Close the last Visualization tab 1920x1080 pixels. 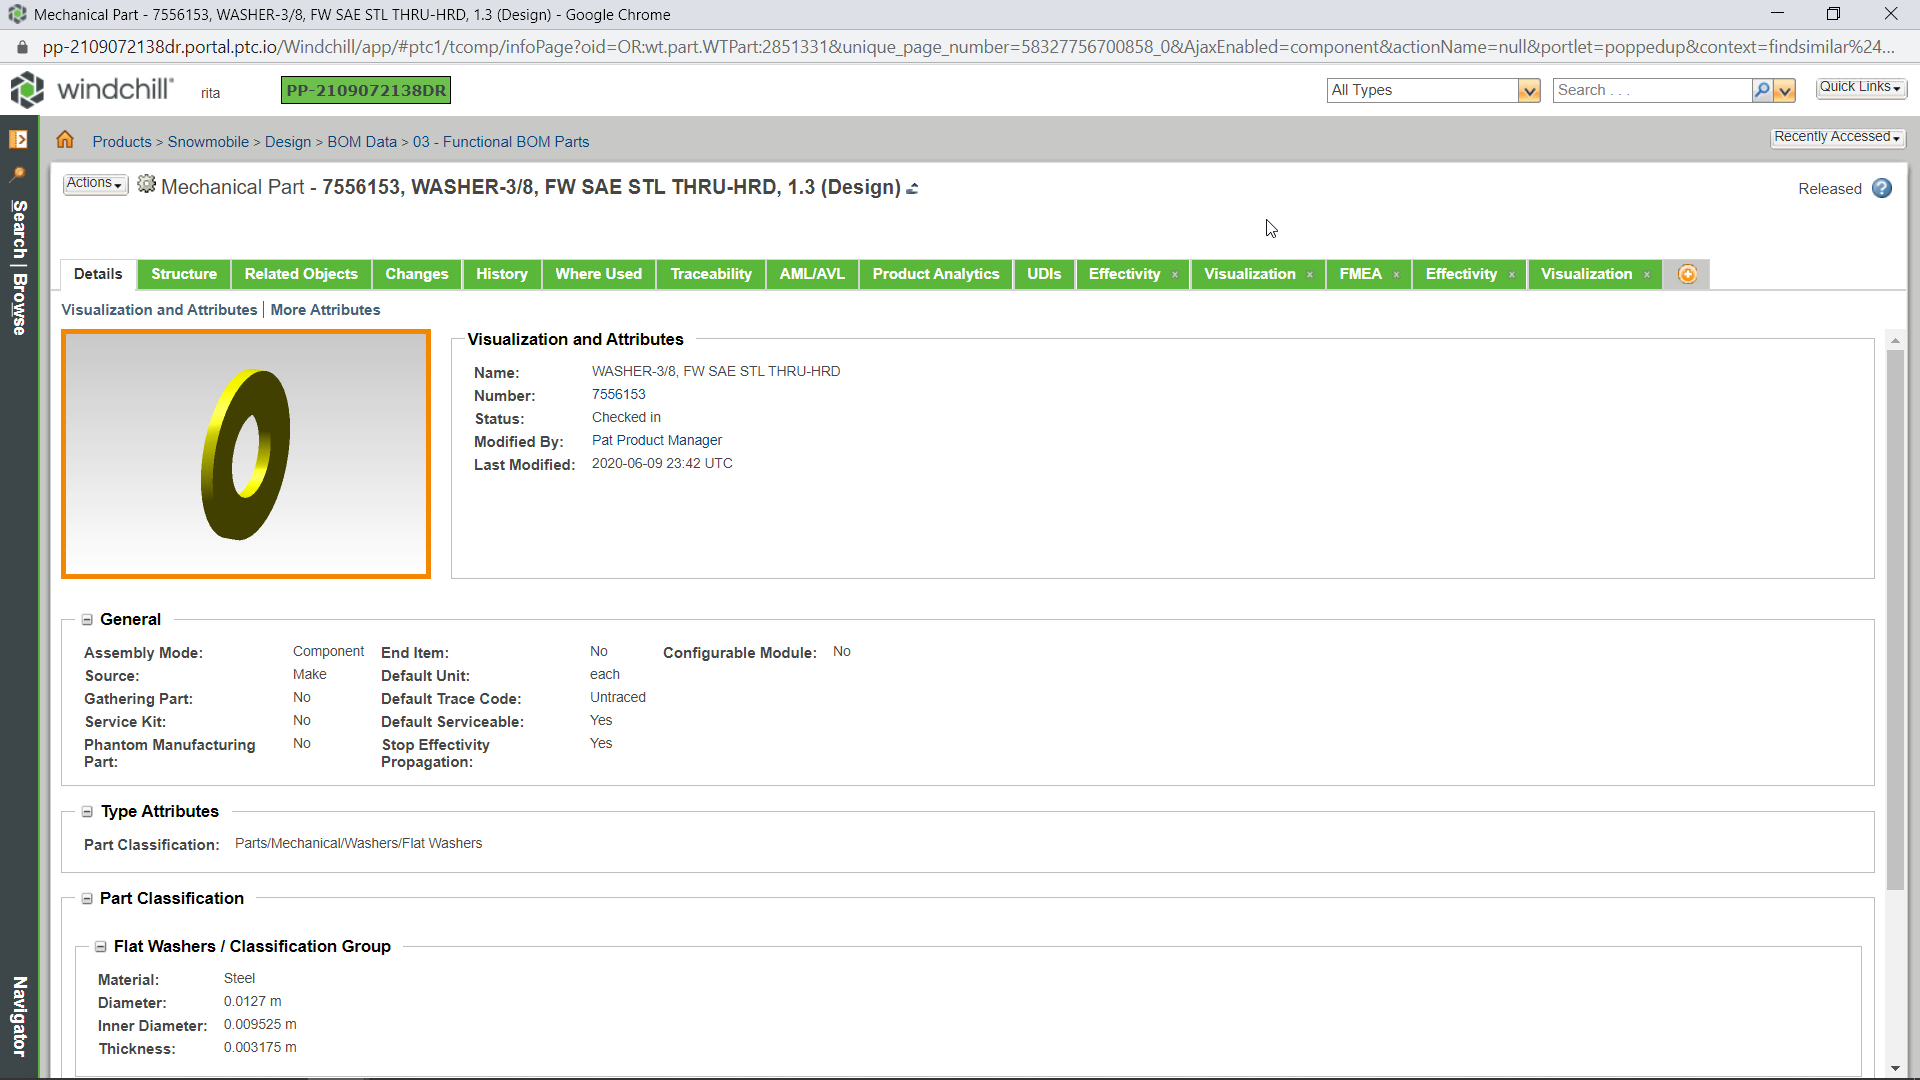tap(1647, 275)
